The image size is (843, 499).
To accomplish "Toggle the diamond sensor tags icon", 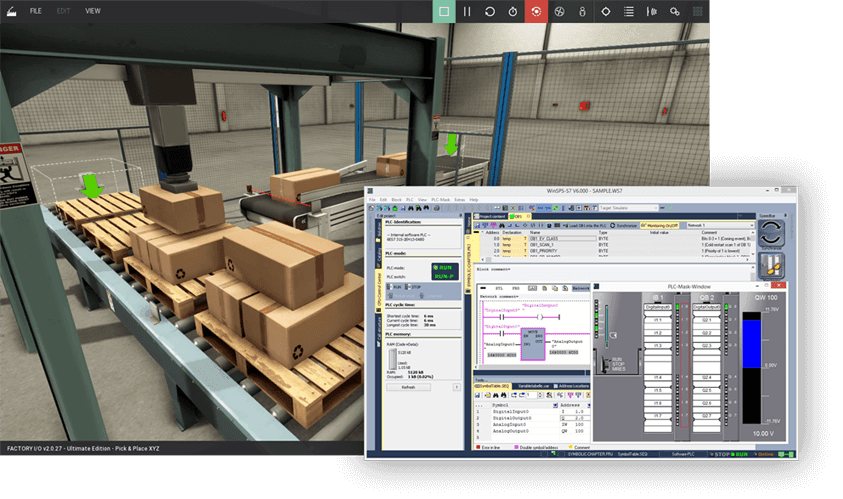I will coord(605,11).
